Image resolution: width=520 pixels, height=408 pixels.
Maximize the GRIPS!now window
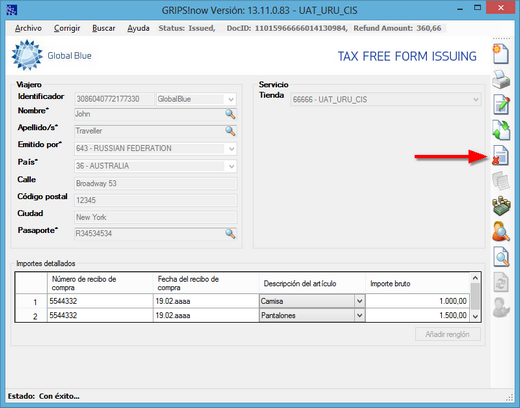477,8
